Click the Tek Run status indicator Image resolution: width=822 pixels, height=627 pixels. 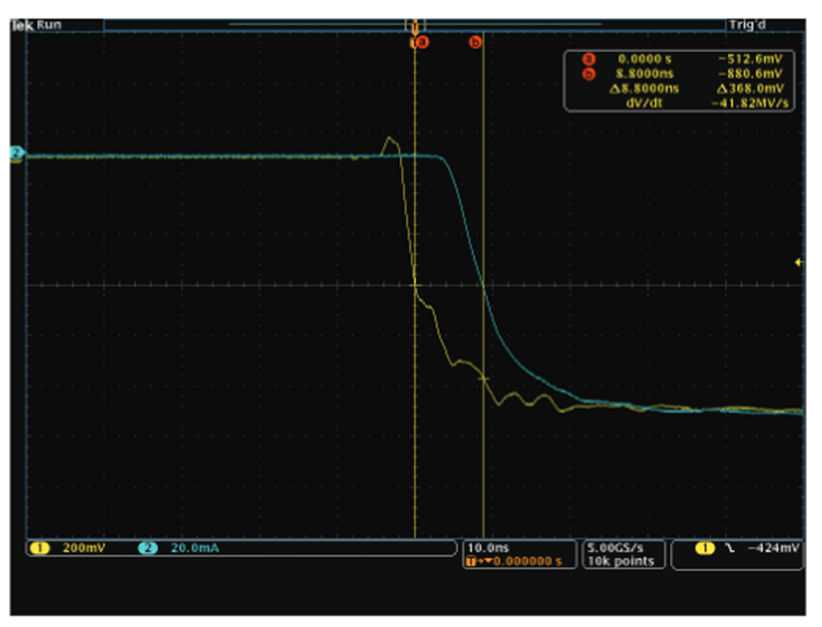pos(36,24)
